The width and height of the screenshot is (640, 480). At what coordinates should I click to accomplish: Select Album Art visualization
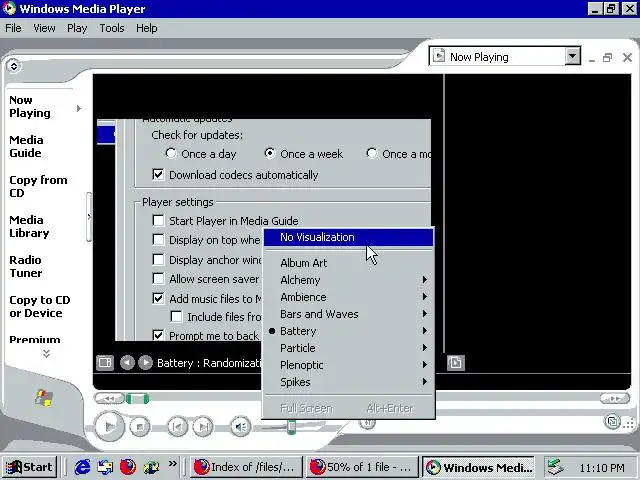349,263
